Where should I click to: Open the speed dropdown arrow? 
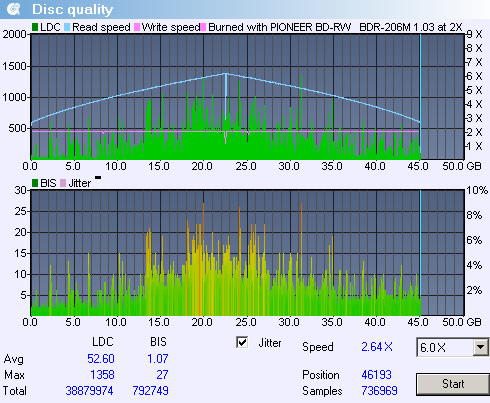pos(480,347)
